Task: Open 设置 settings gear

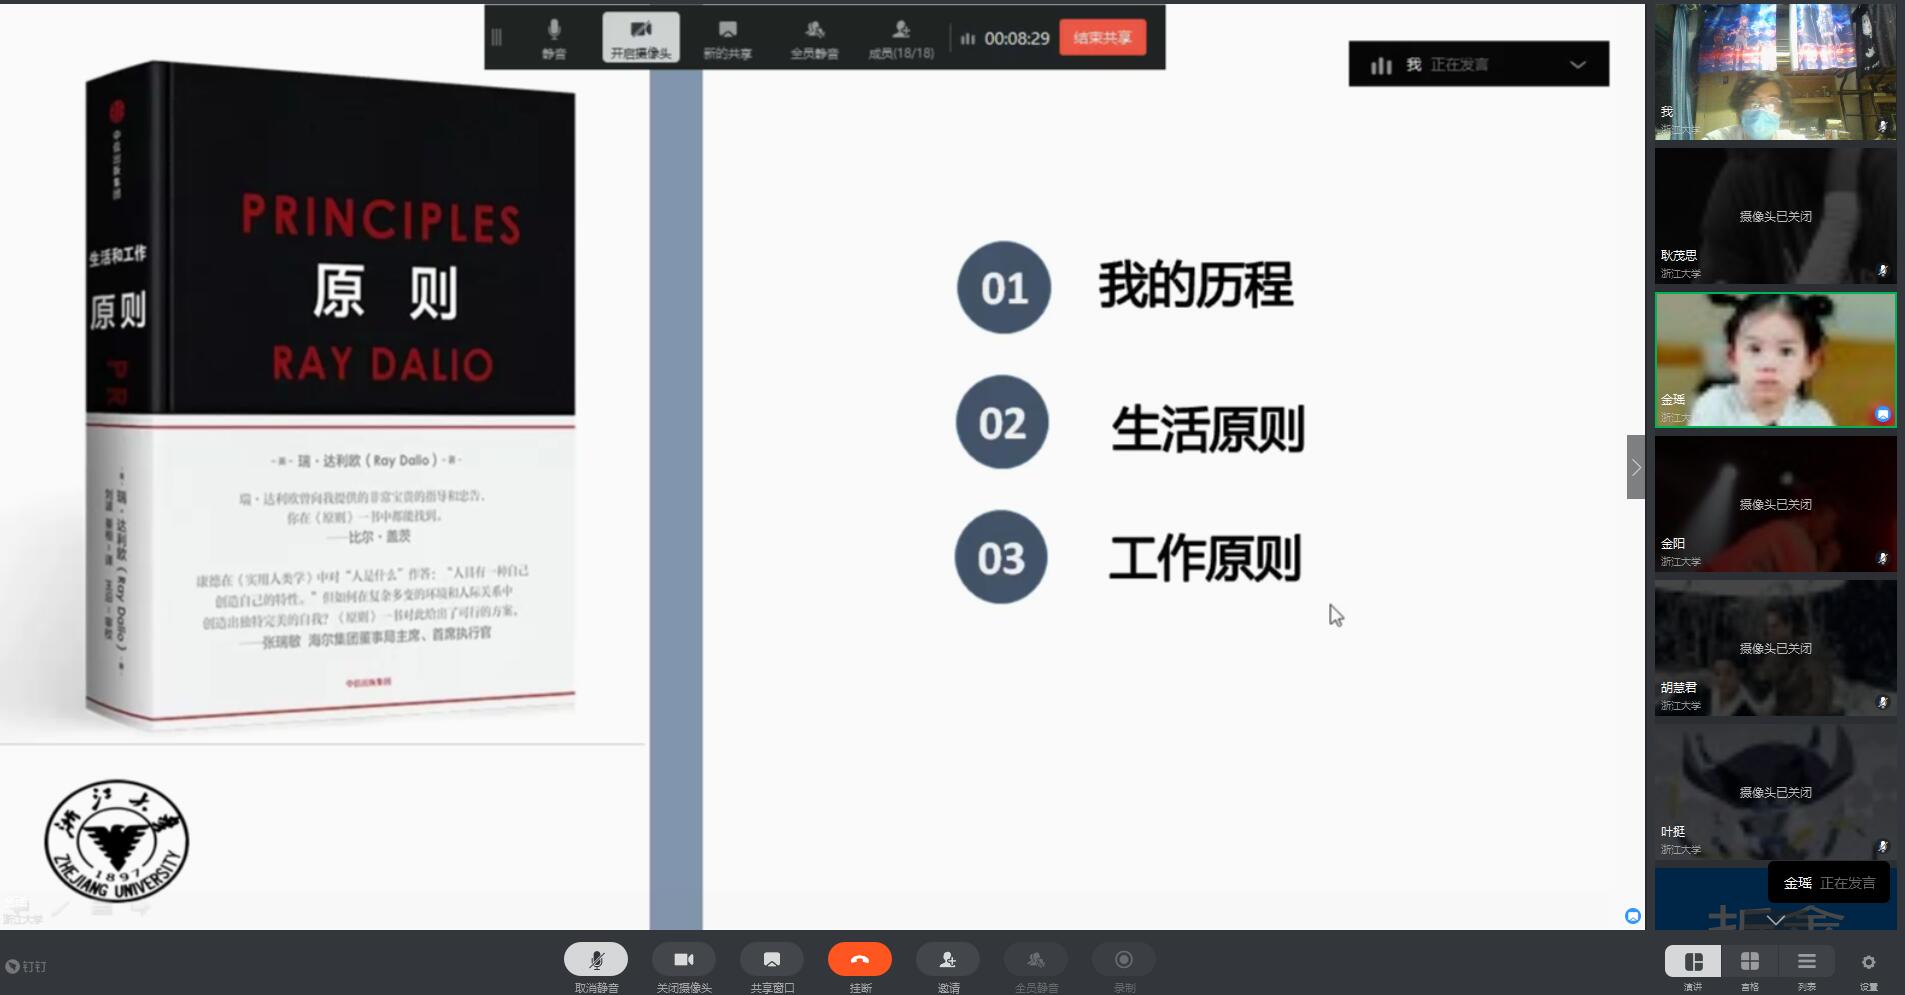Action: [1868, 962]
